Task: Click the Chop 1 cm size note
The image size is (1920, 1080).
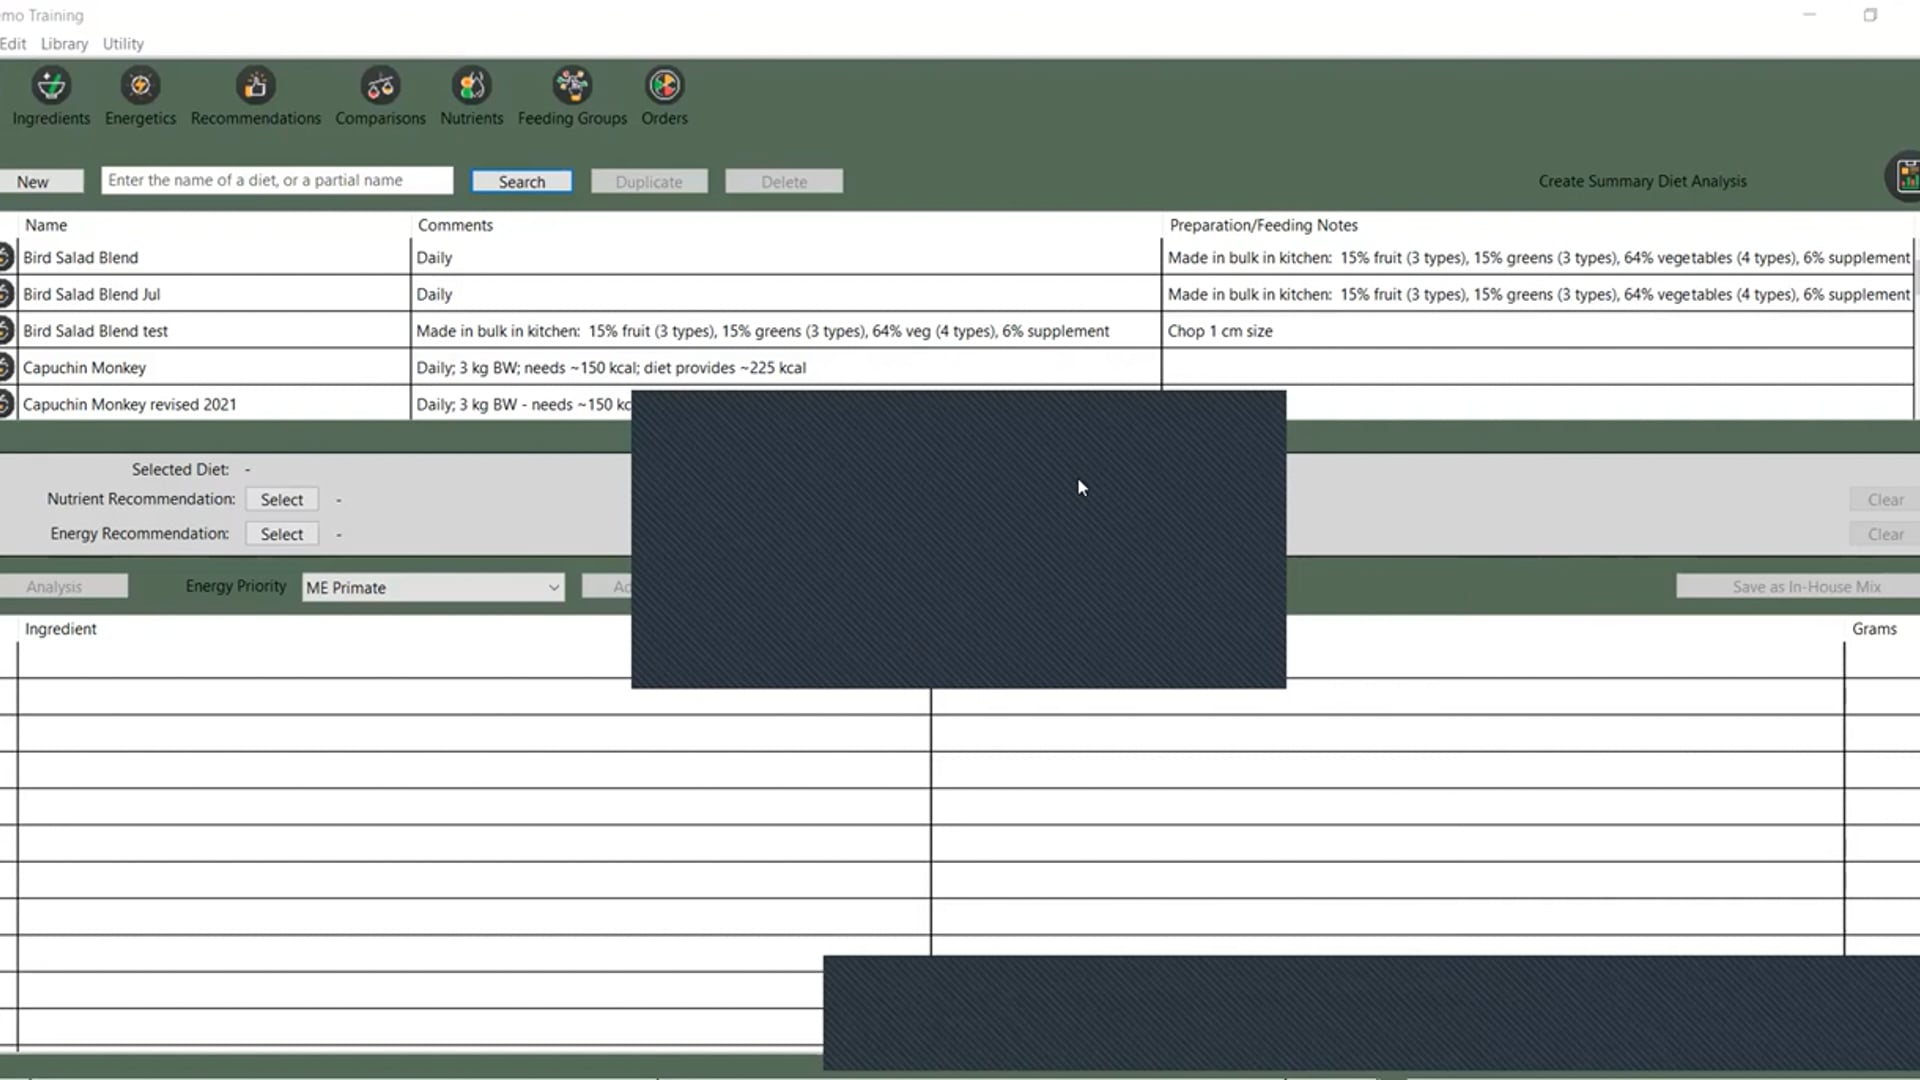Action: pyautogui.click(x=1220, y=330)
